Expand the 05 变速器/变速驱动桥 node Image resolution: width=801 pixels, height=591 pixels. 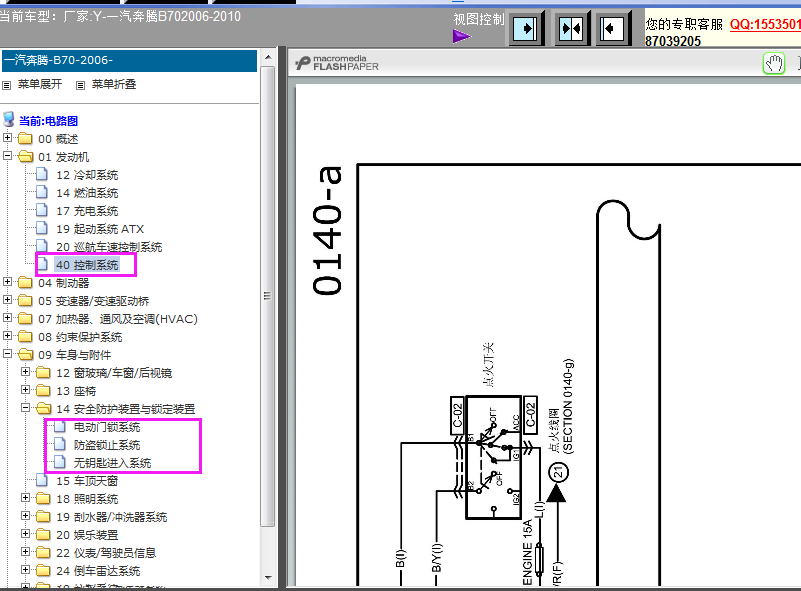click(7, 299)
